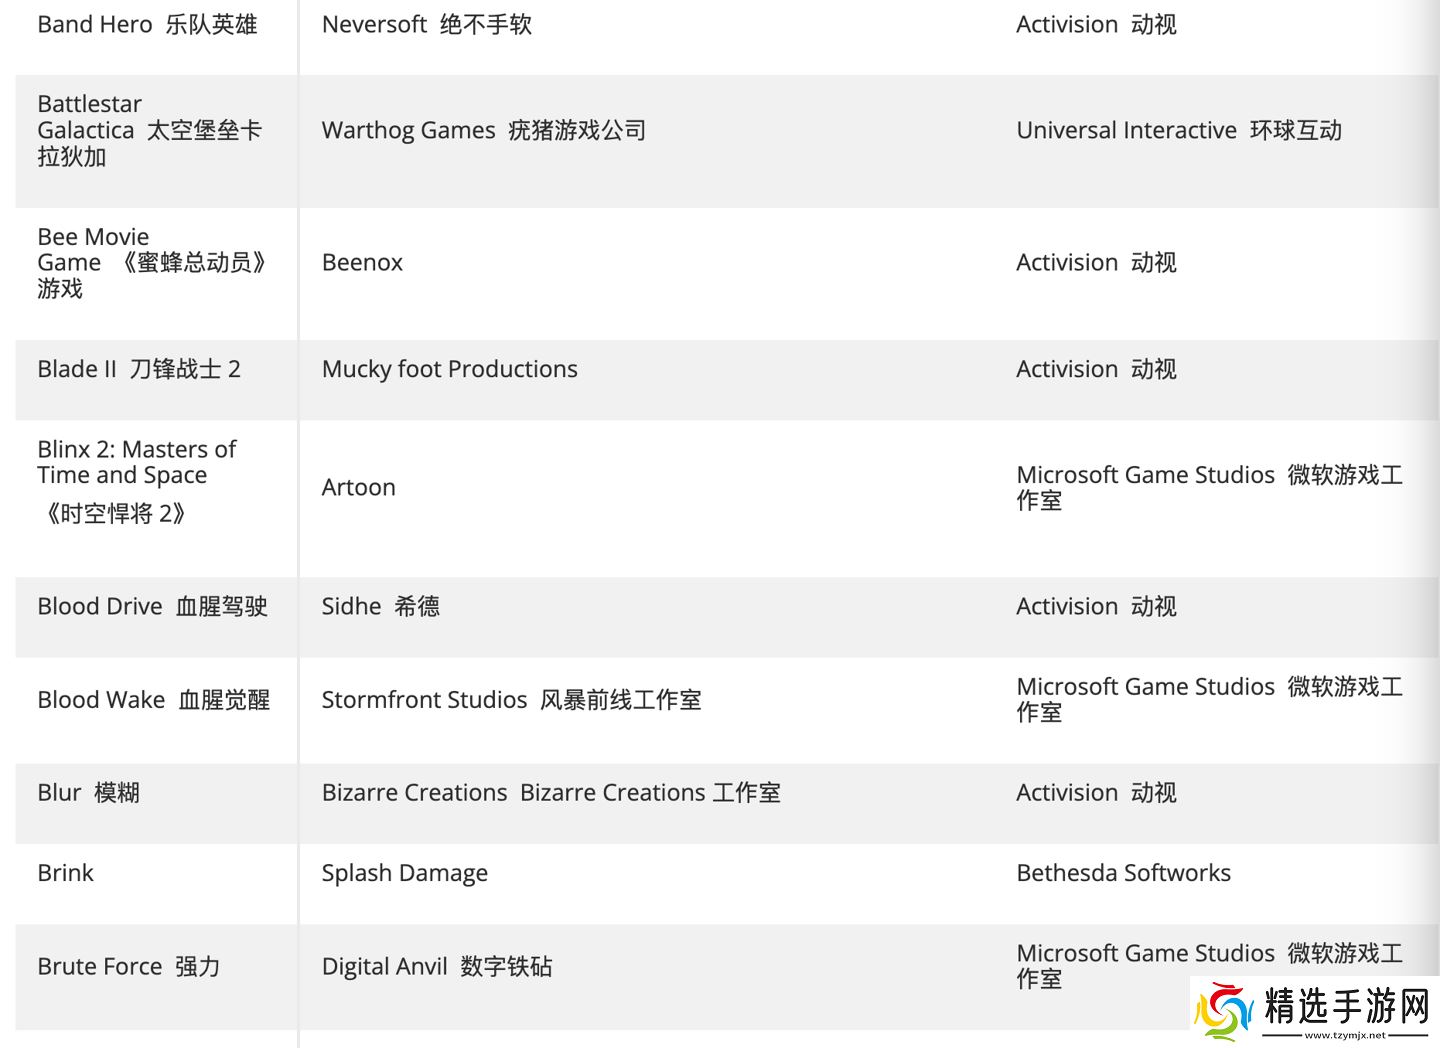Click the Blood Drive game title
This screenshot has height=1048, width=1440.
(152, 607)
